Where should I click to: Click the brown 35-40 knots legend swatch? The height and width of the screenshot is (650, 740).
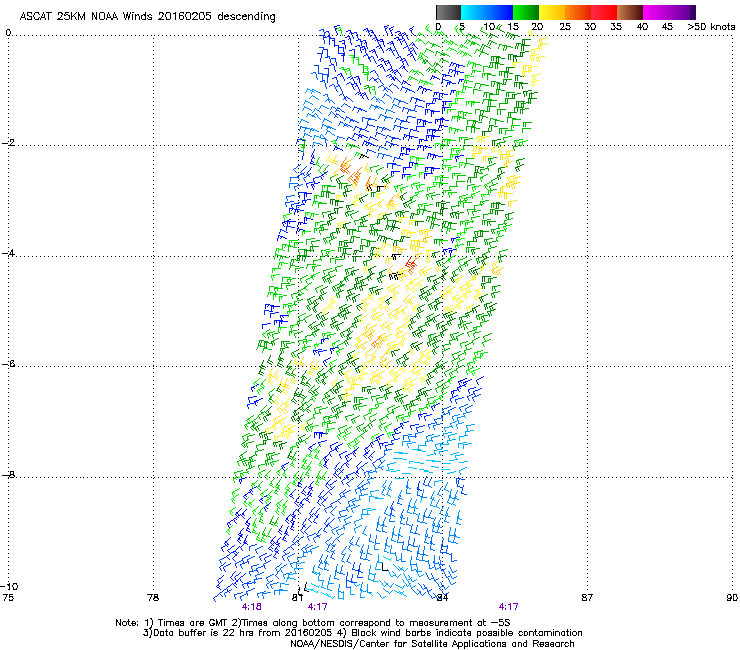pos(630,12)
